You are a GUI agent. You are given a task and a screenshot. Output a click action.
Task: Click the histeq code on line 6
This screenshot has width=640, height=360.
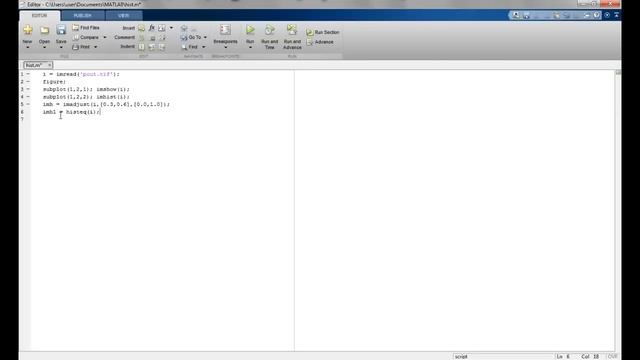click(71, 112)
